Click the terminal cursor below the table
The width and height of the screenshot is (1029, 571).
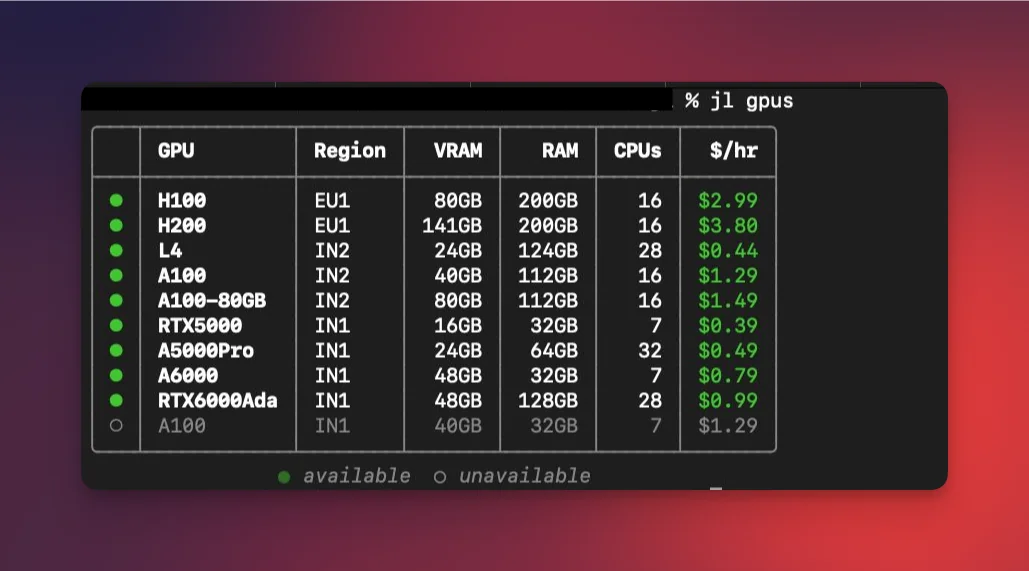(716, 489)
